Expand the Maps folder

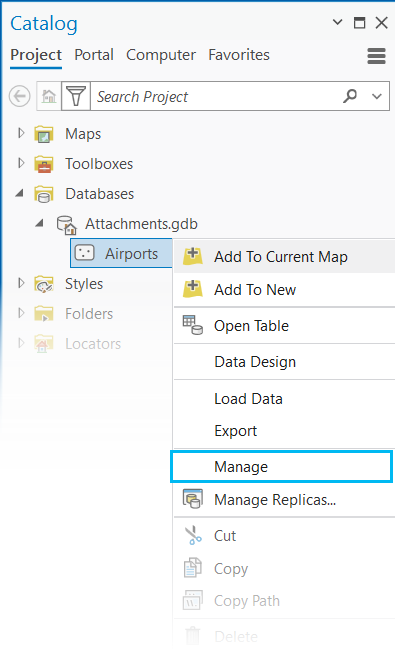pos(21,133)
